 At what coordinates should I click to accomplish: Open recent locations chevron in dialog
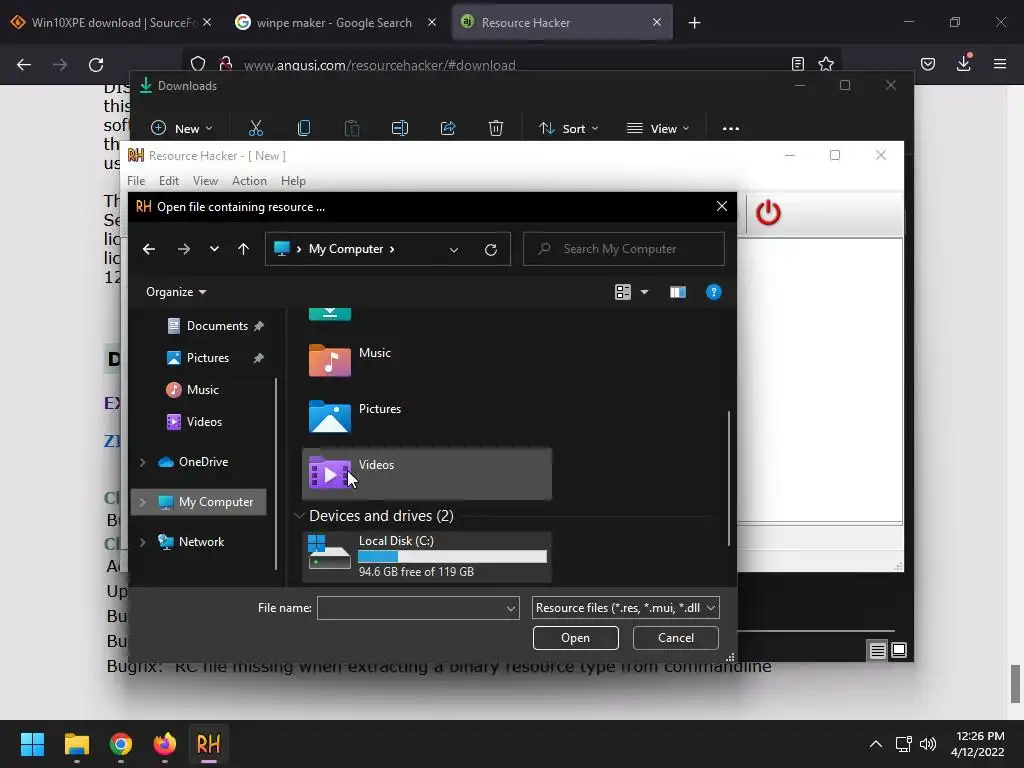[x=214, y=249]
